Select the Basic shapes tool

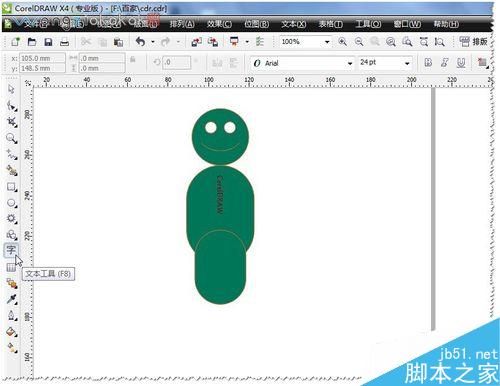click(x=12, y=235)
